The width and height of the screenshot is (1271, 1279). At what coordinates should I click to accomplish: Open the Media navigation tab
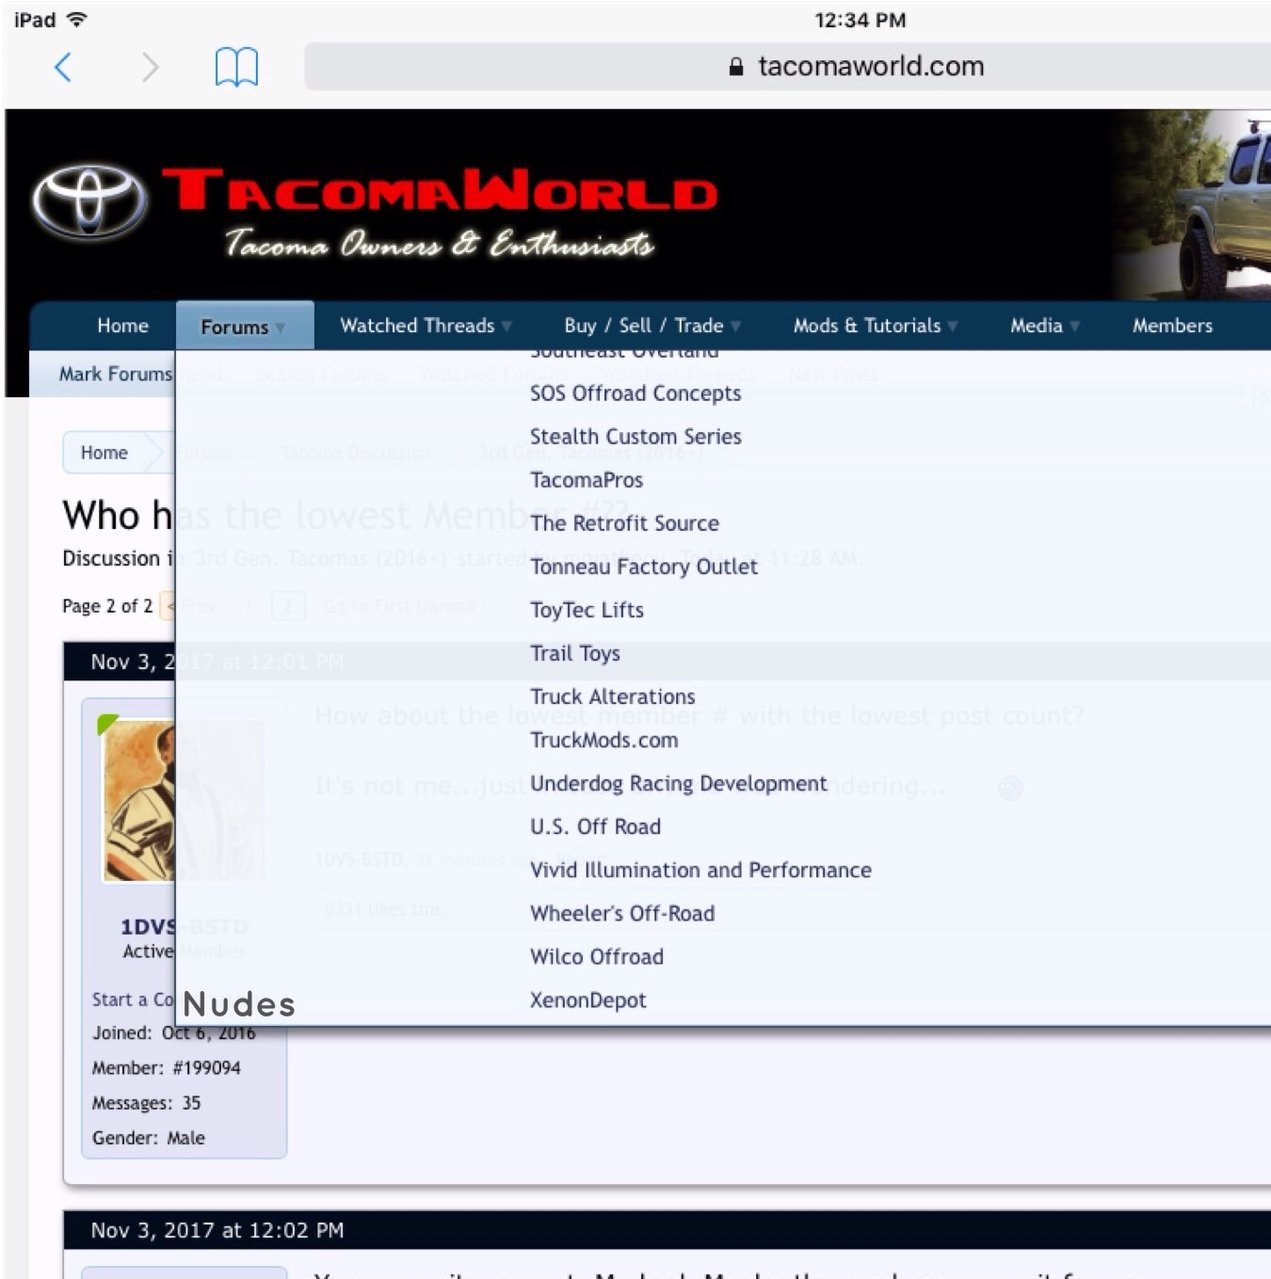[1036, 326]
